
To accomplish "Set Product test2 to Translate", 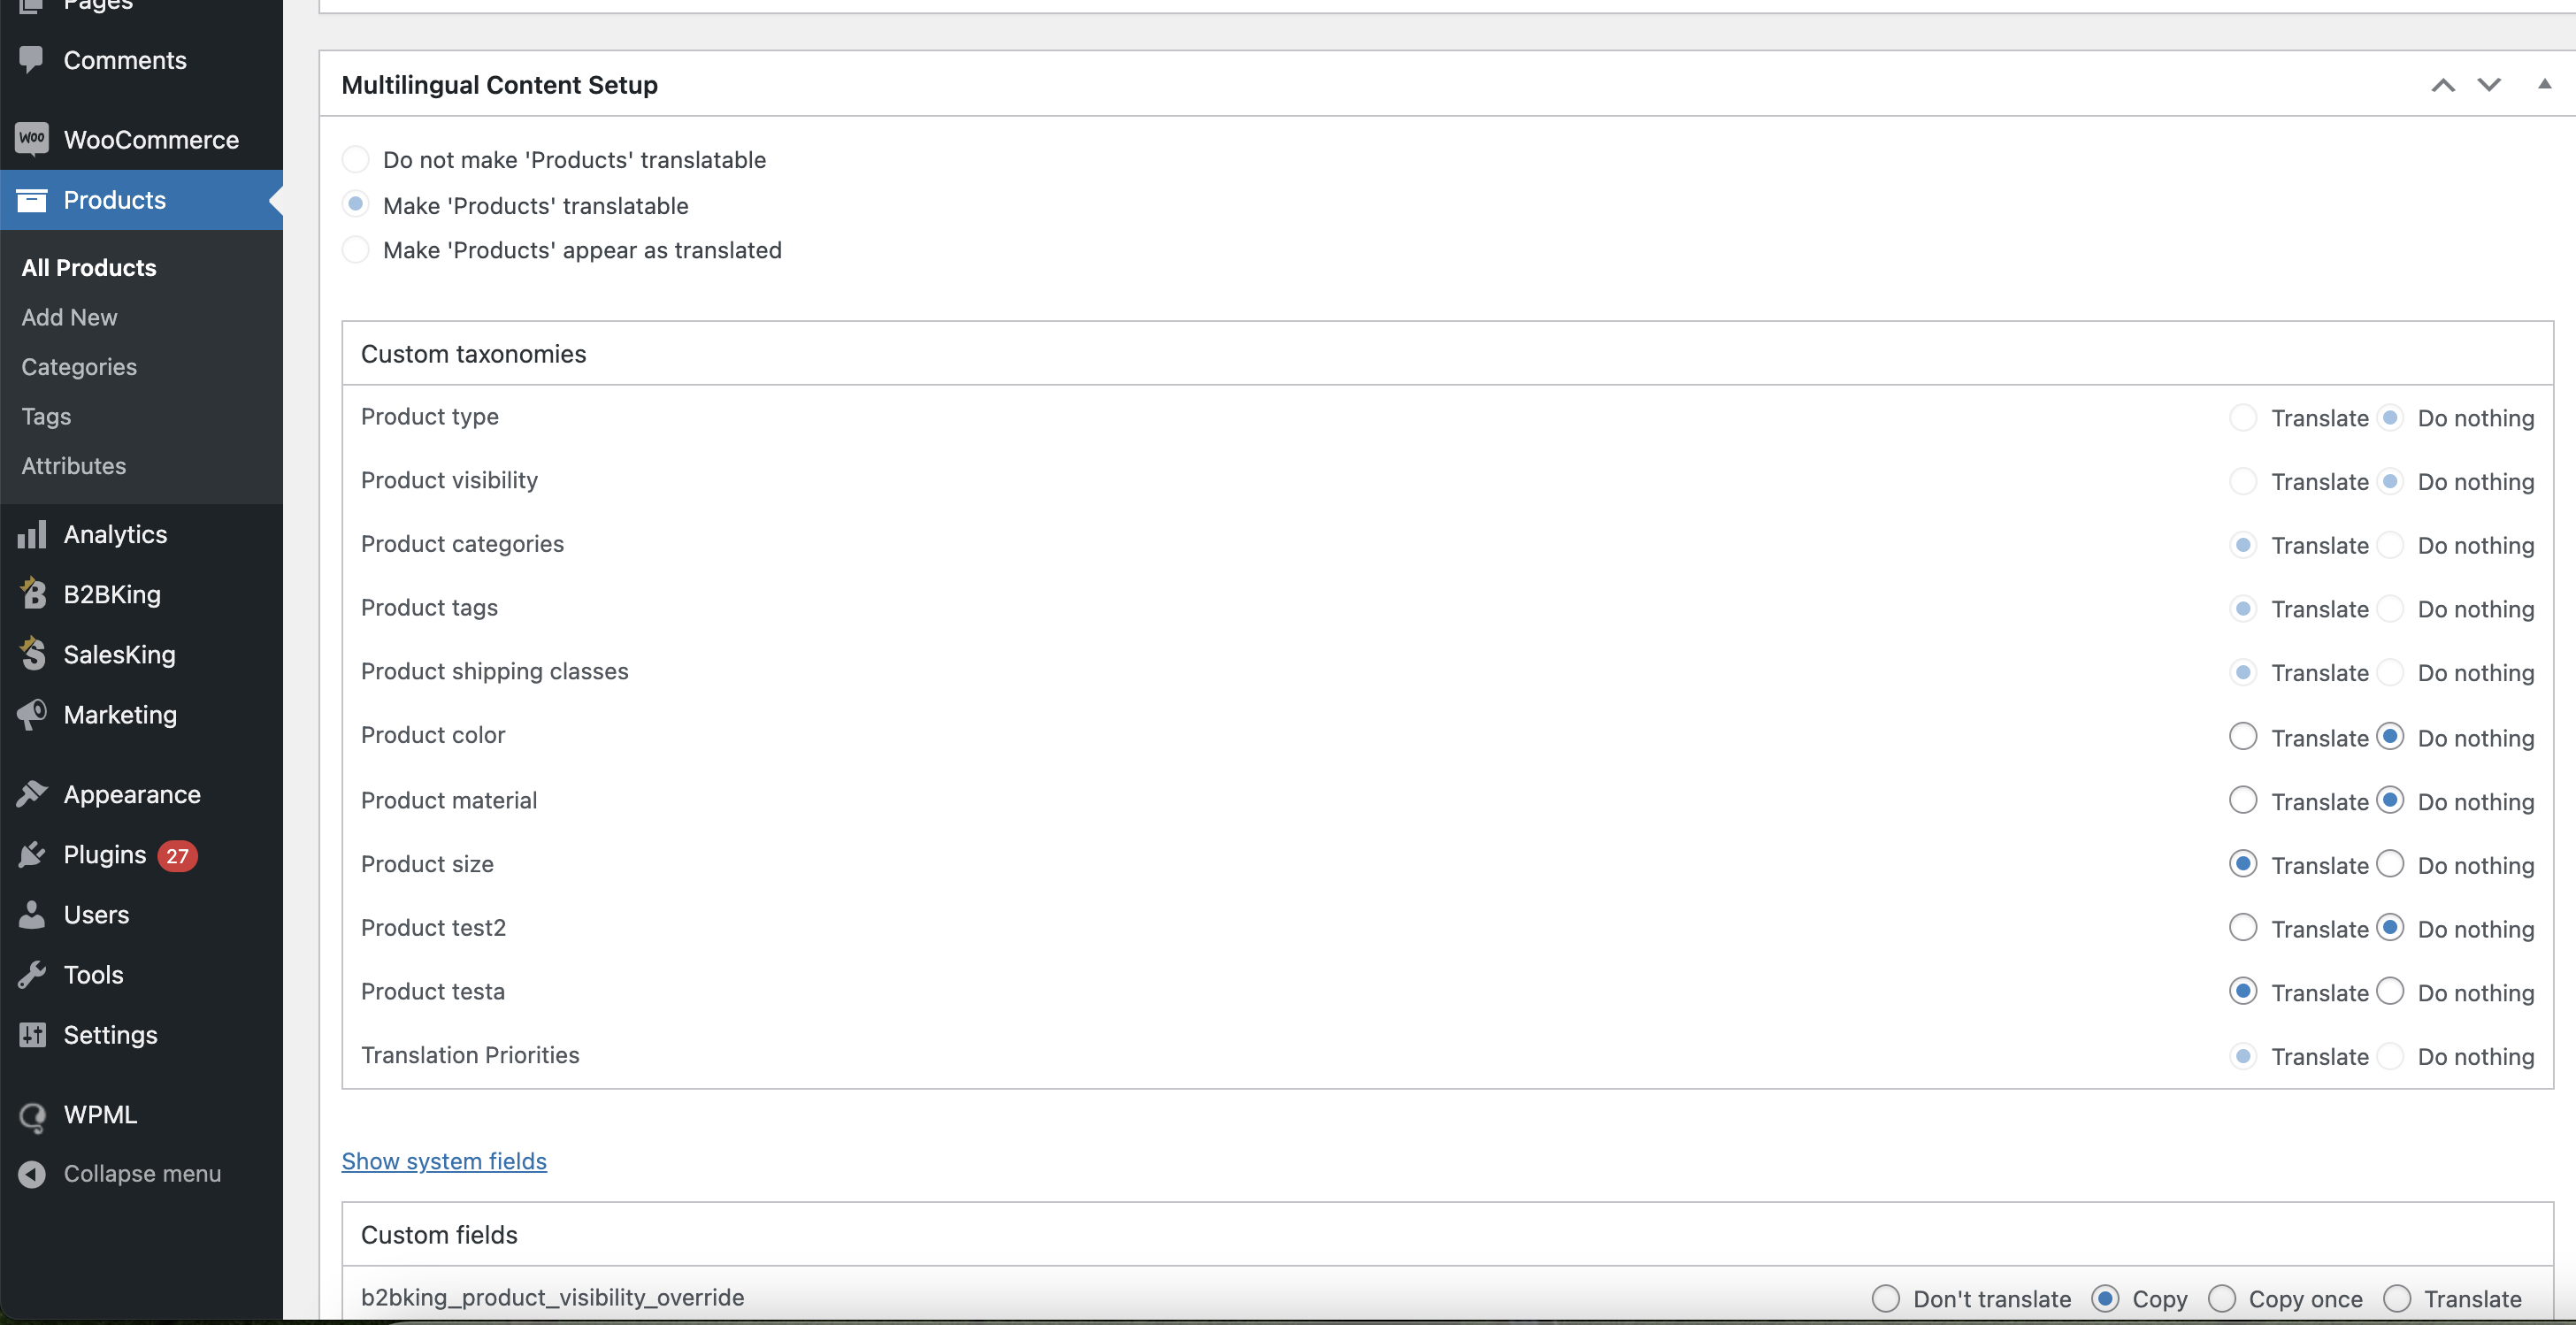I will (2243, 927).
